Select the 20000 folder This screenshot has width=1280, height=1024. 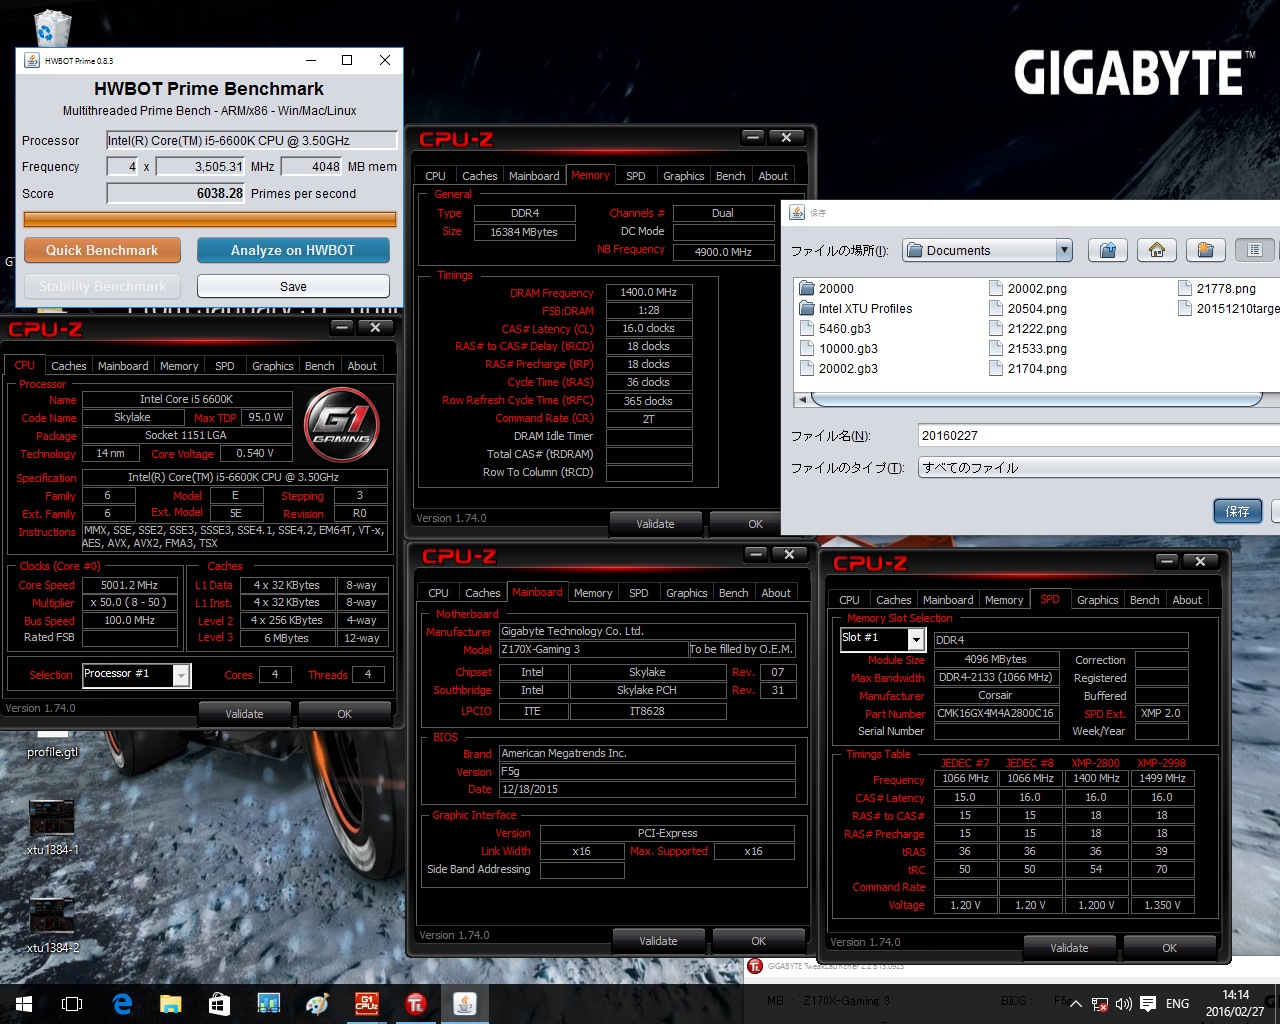point(827,288)
